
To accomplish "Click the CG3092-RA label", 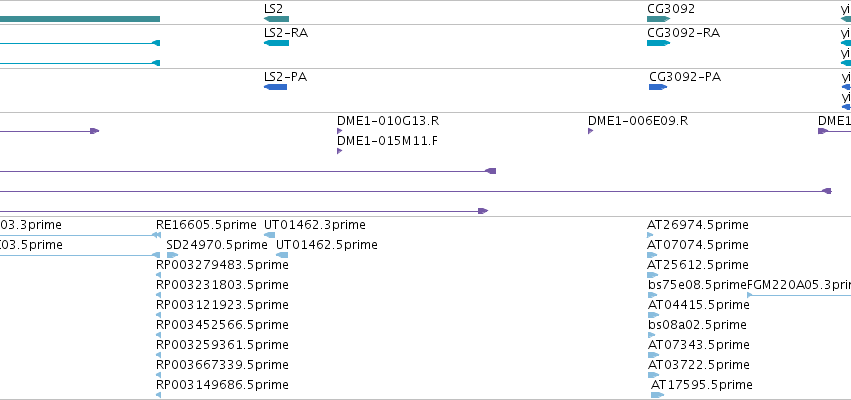I will coord(683,33).
